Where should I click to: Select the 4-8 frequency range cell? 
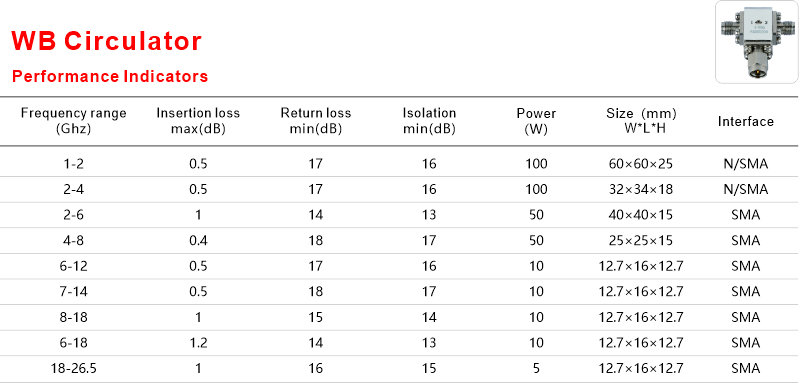pos(73,240)
